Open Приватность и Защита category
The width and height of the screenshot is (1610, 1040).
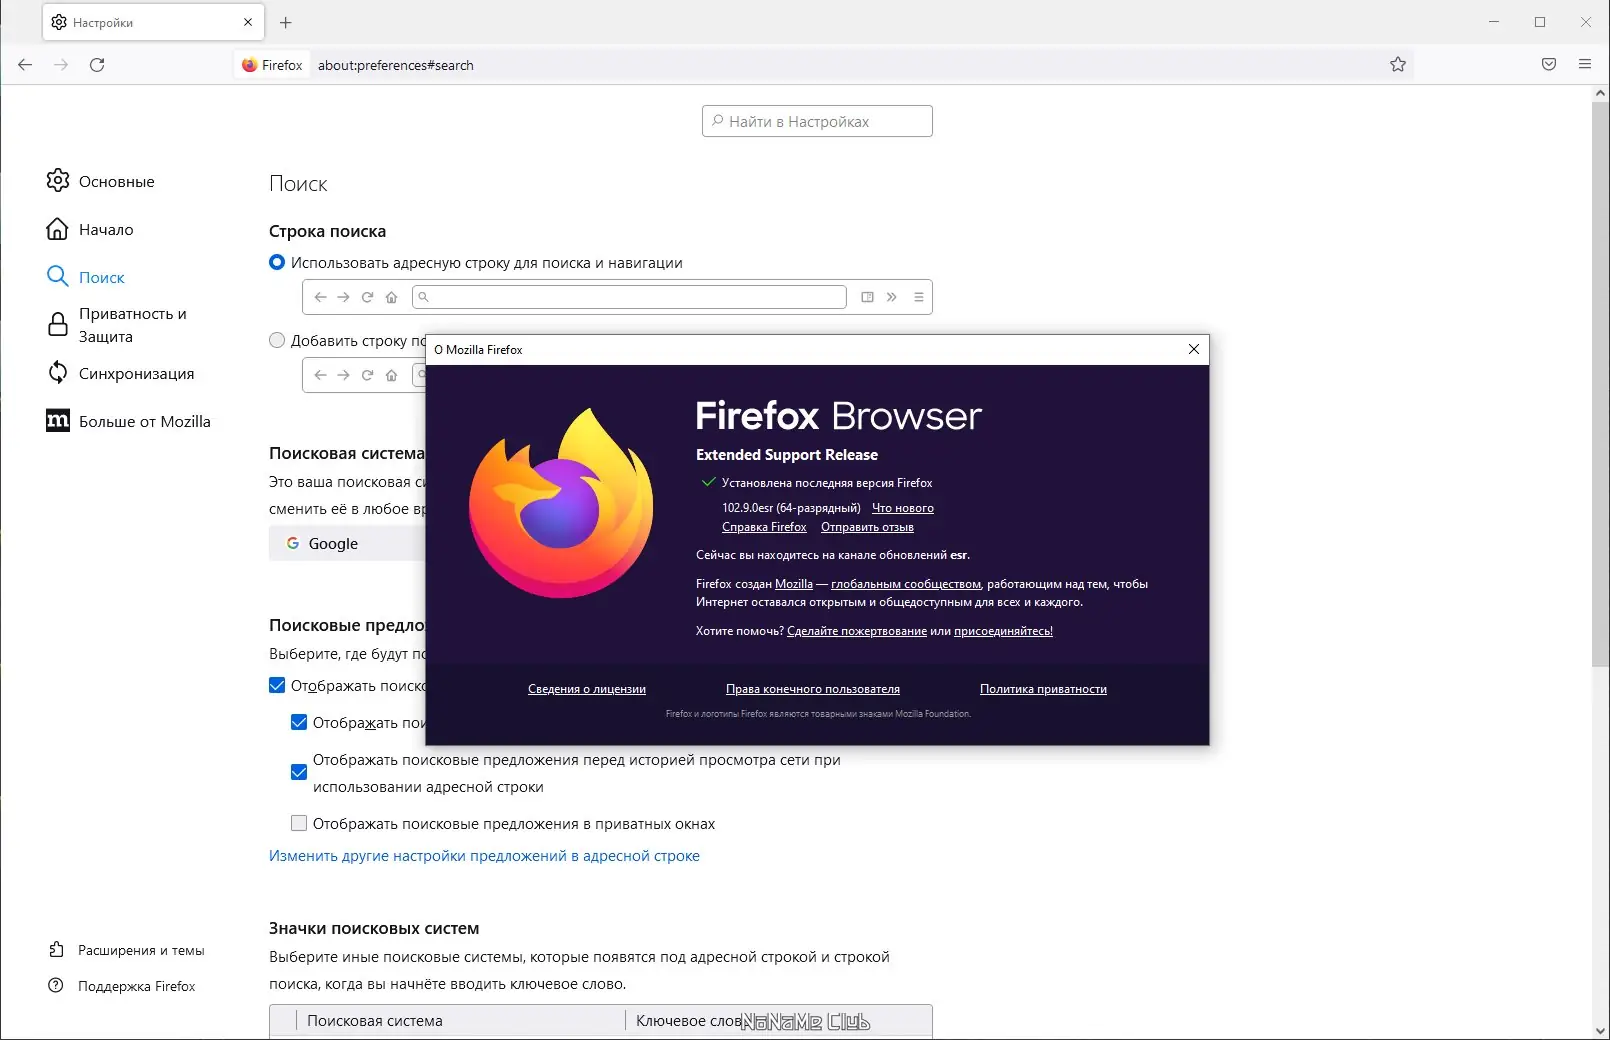click(x=117, y=325)
